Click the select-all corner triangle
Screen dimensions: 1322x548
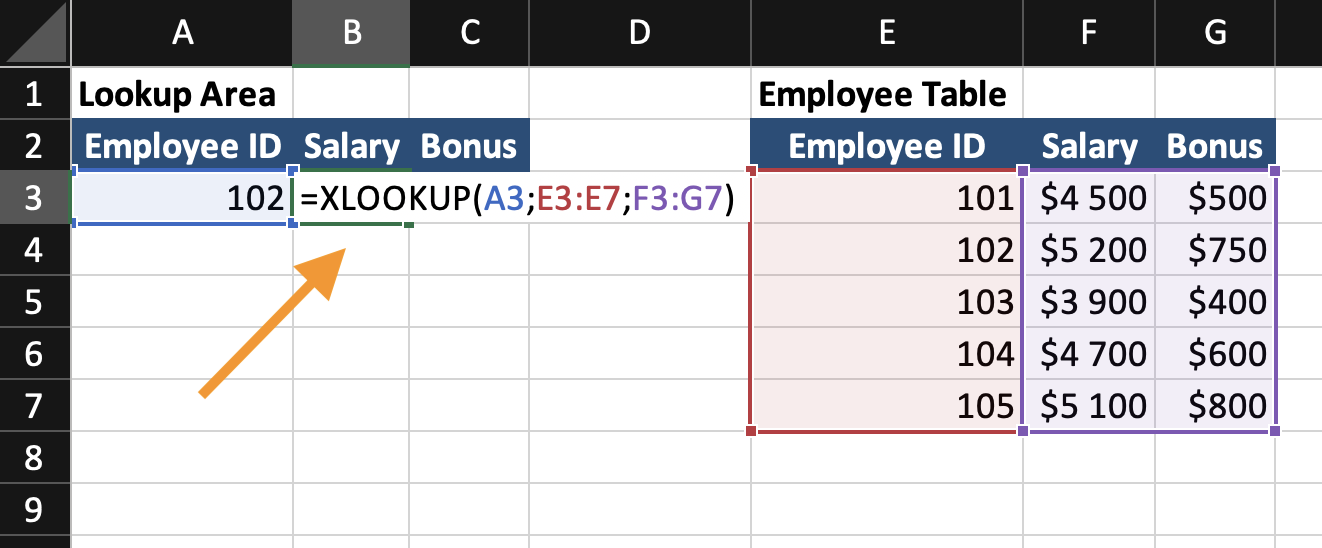click(35, 34)
